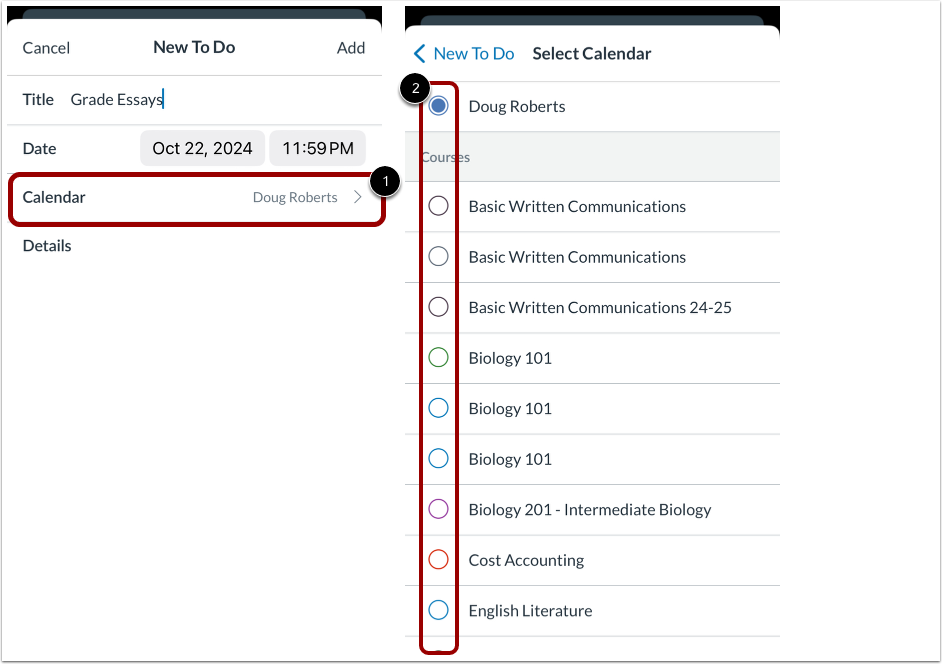Tap the Add button to save

pos(351,47)
